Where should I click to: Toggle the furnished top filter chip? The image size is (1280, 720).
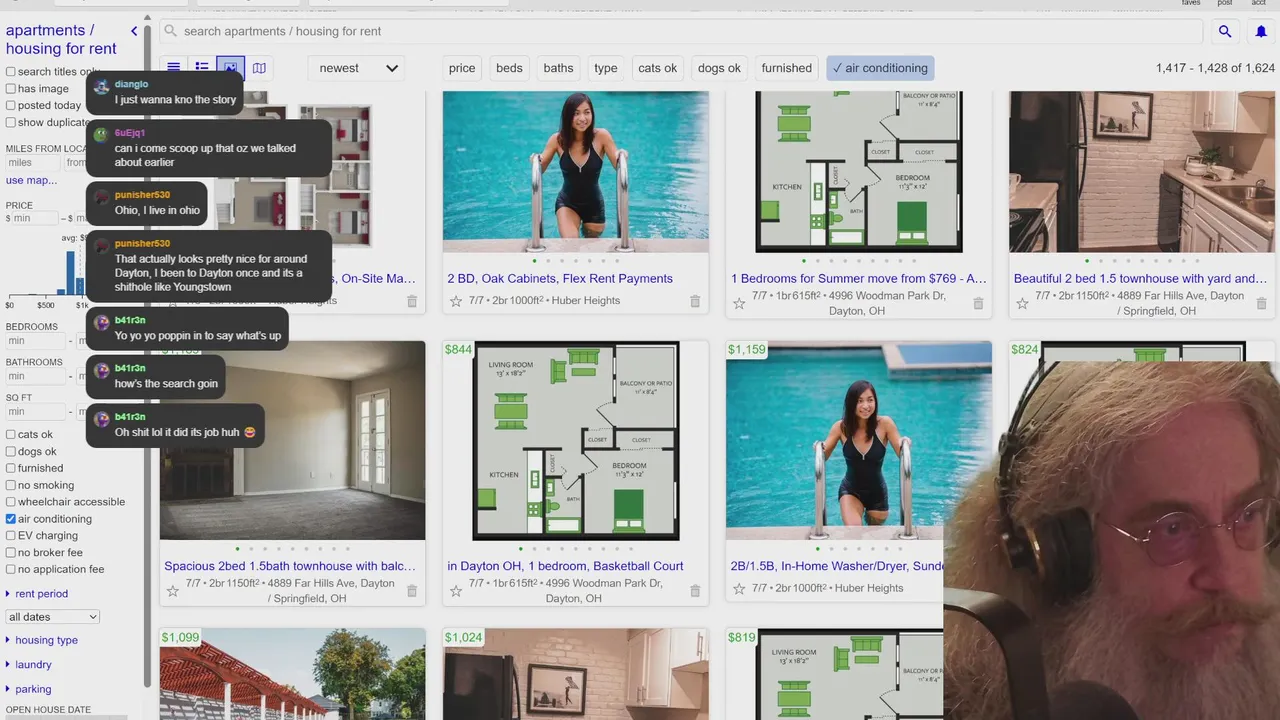point(786,68)
